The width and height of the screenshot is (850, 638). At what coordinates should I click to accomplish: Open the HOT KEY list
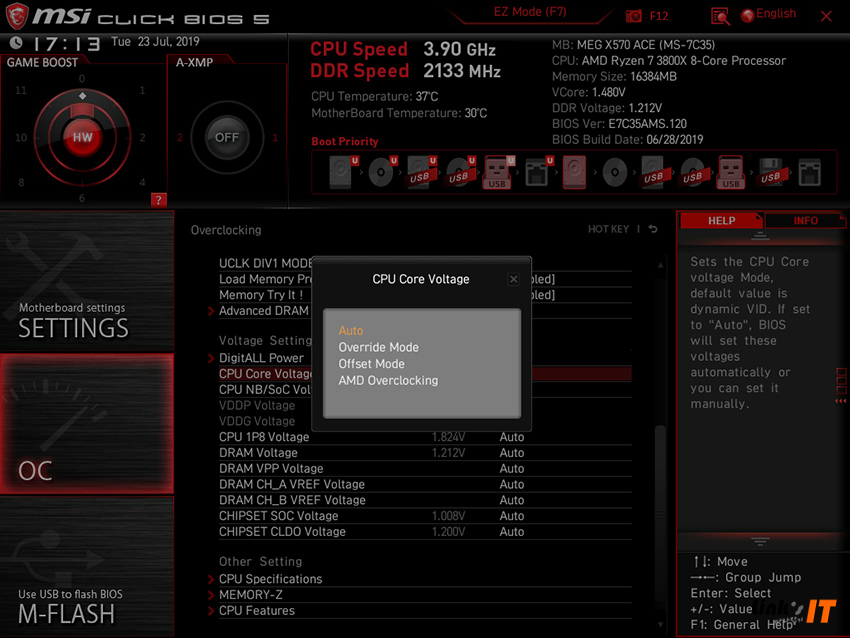pos(608,229)
